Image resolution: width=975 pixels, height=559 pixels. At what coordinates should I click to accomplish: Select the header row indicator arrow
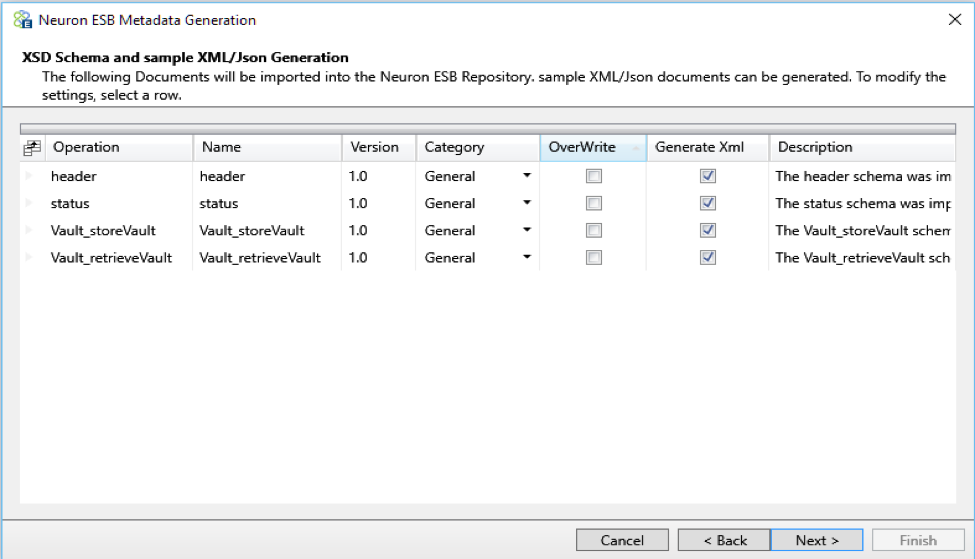tap(29, 176)
